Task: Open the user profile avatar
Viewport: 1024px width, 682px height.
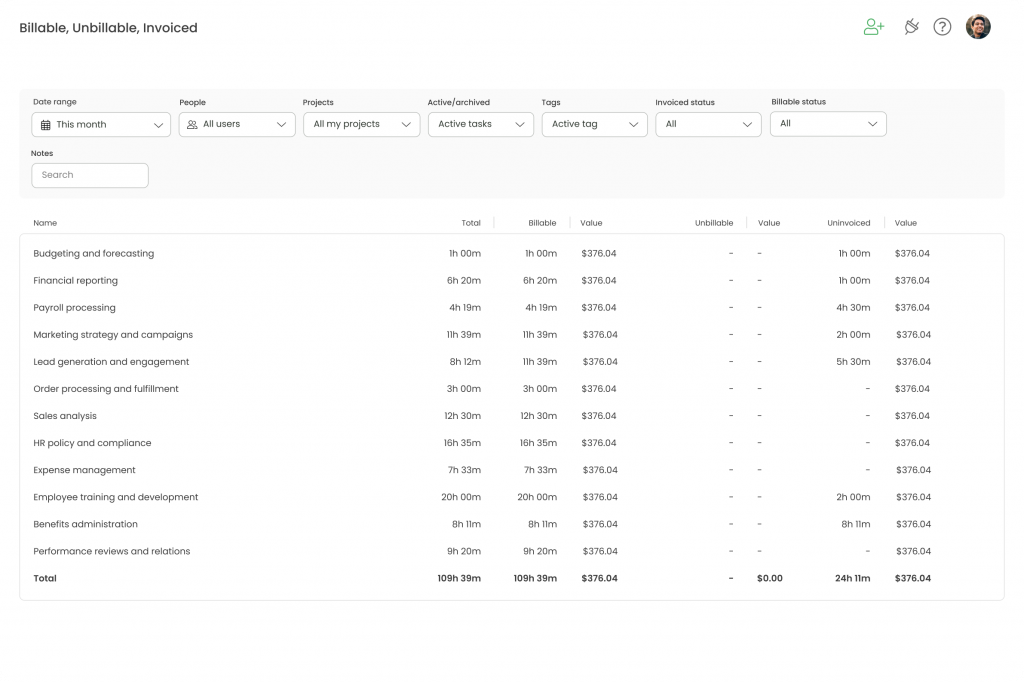Action: (x=977, y=27)
